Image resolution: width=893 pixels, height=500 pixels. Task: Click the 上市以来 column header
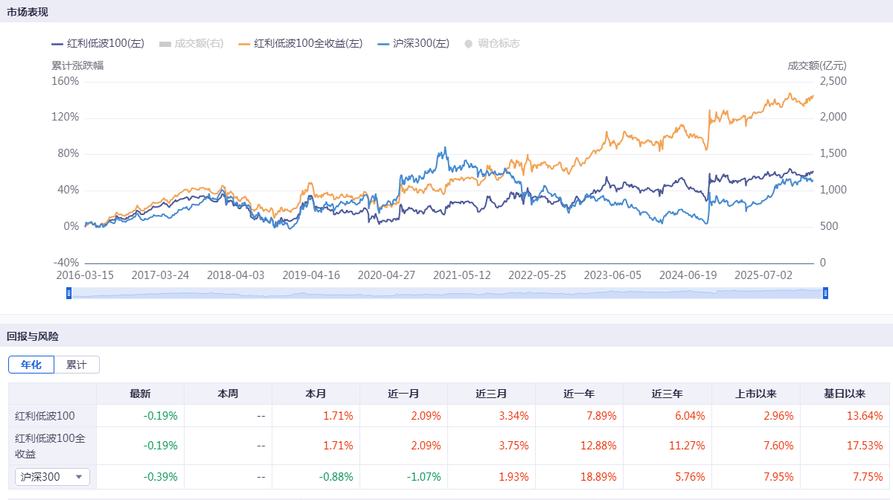coord(755,393)
